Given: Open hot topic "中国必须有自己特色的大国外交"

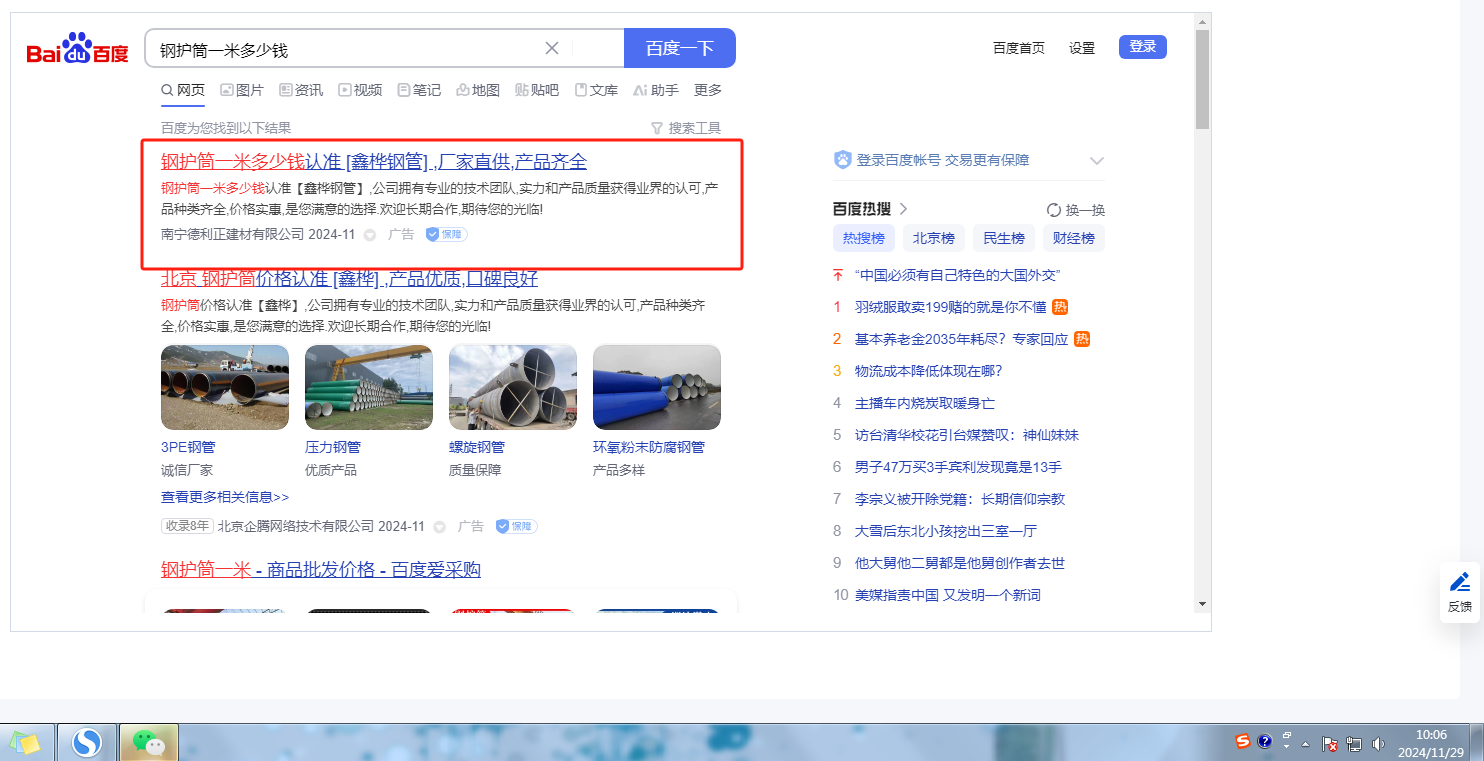Looking at the screenshot, I should [x=957, y=275].
